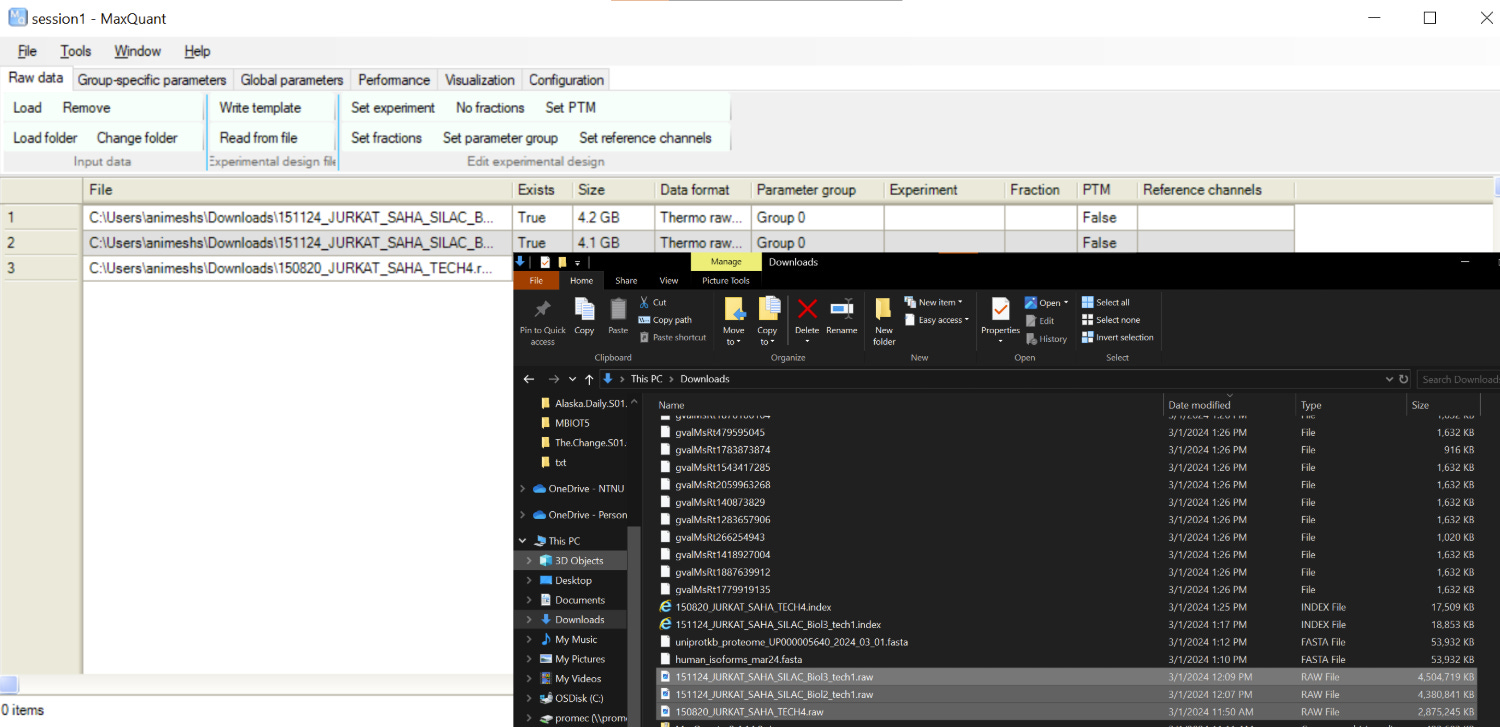The width and height of the screenshot is (1500, 727).
Task: Open Picture Tools tab in Explorer
Action: pyautogui.click(x=726, y=281)
